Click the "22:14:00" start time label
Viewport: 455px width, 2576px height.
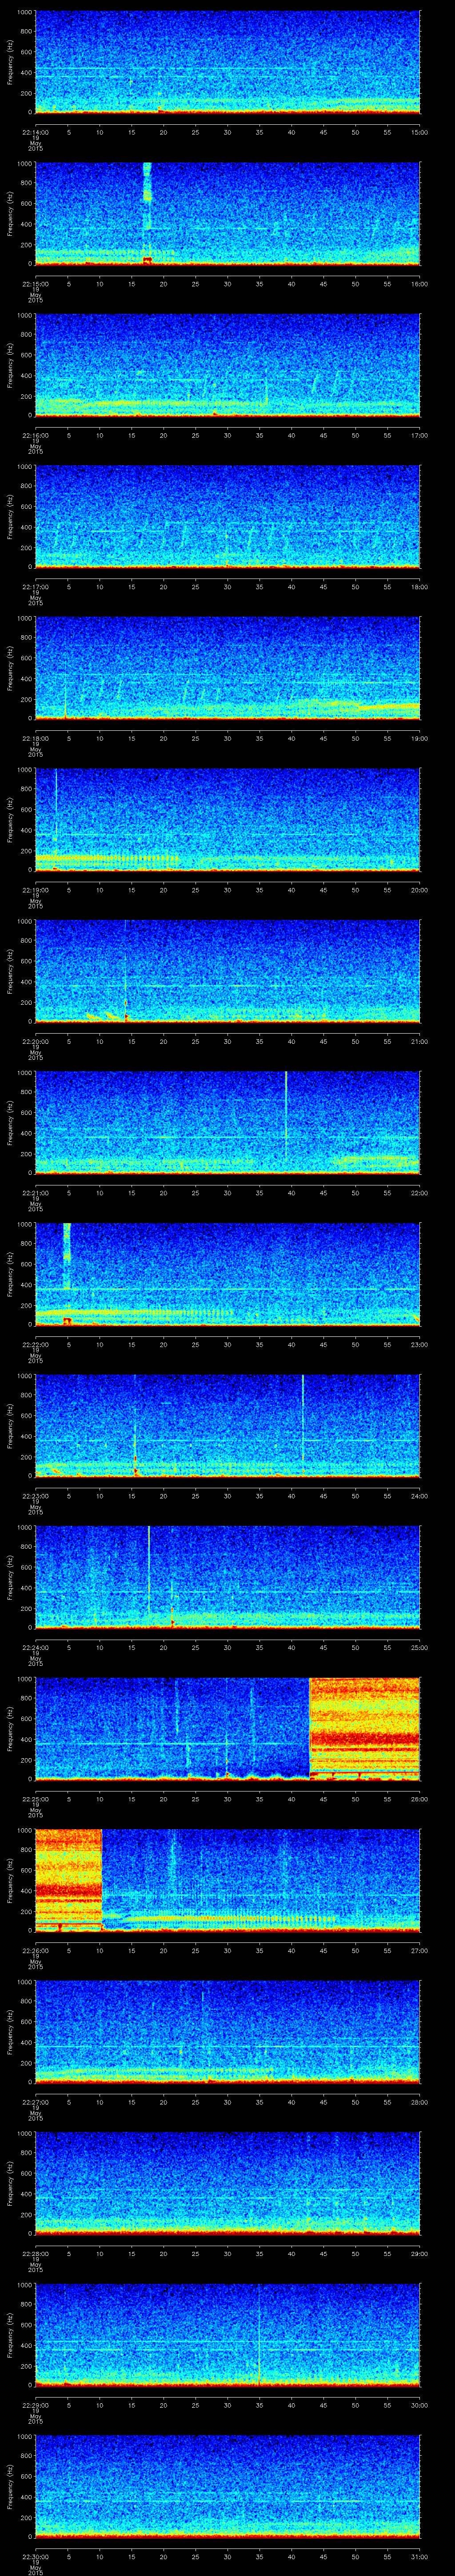[36, 132]
